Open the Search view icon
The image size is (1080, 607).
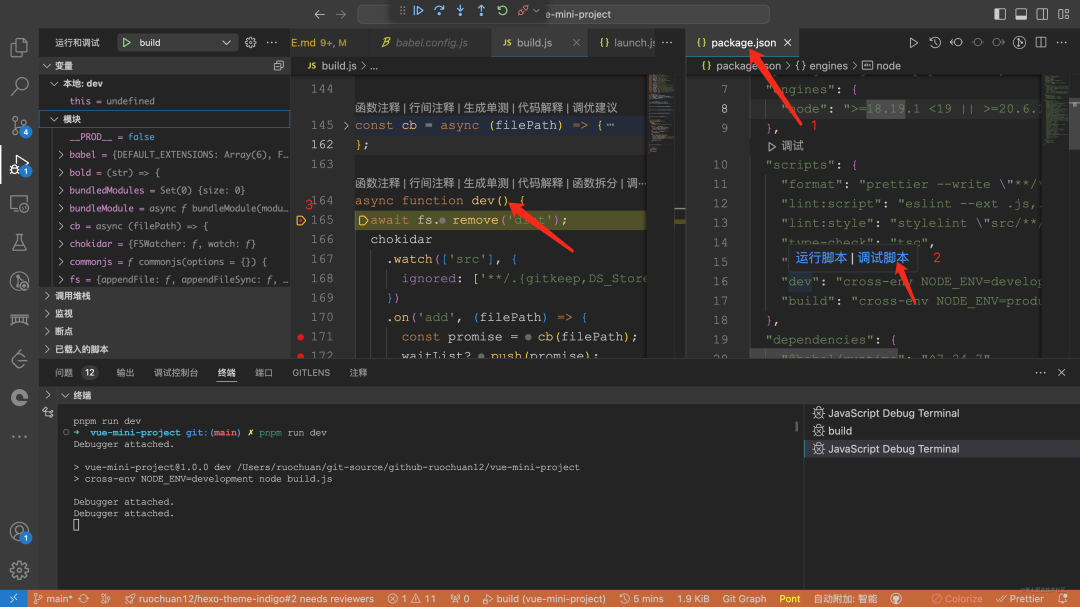point(19,86)
